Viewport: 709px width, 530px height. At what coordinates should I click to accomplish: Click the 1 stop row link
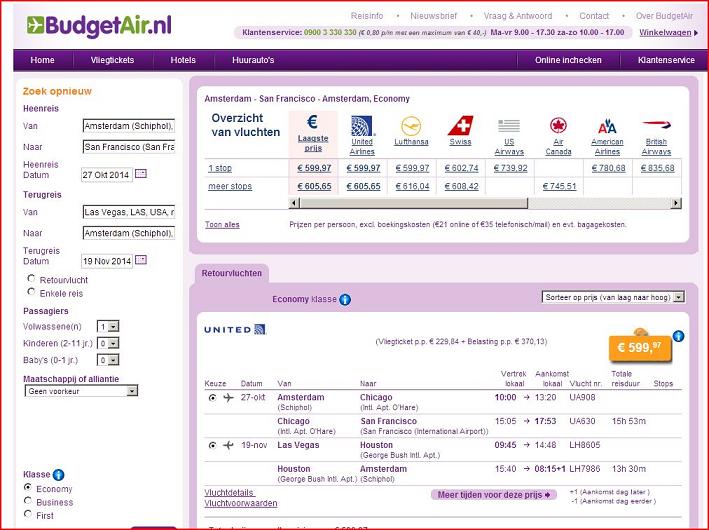coord(220,168)
